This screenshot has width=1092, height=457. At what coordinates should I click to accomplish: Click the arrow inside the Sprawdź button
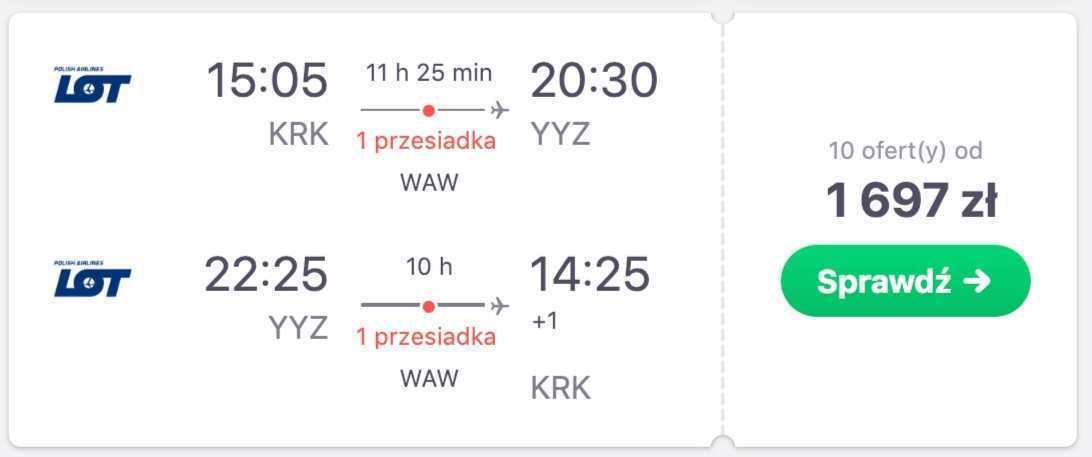tap(978, 281)
